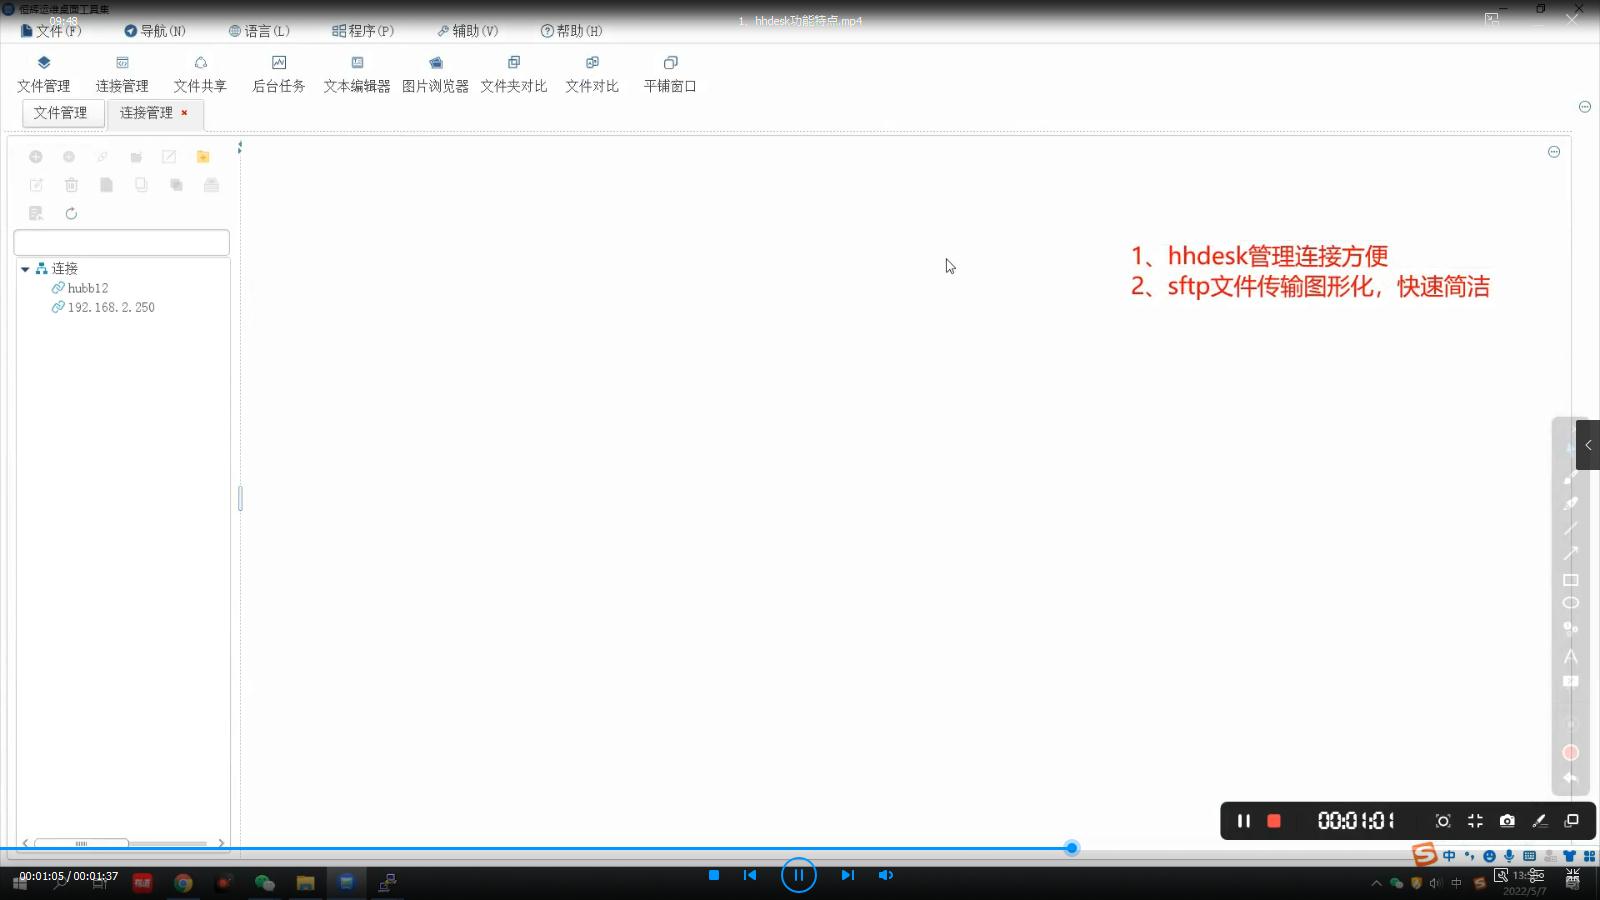The height and width of the screenshot is (900, 1600).
Task: Open the 文件管理 toolbar tool
Action: [x=43, y=75]
